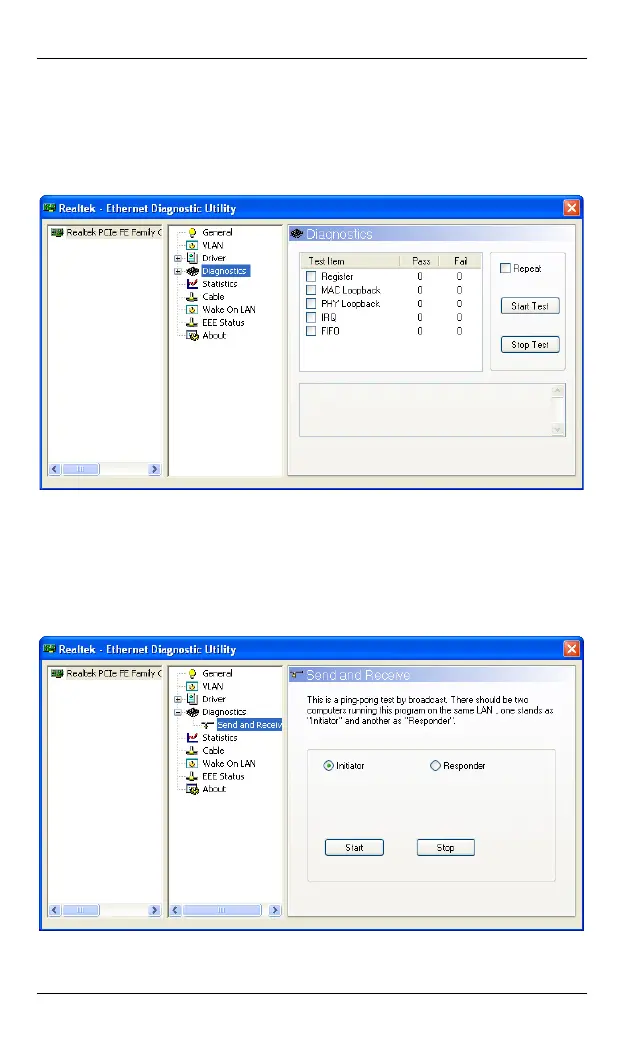Click the General lightbulb icon in upper window
The height and width of the screenshot is (1048, 624).
[x=192, y=232]
